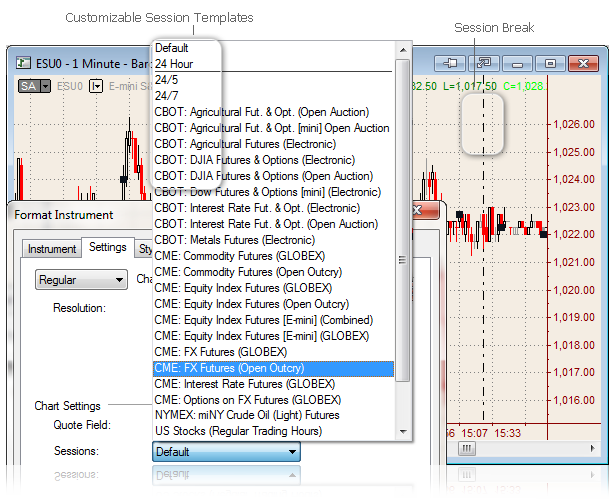Screen dimensions: 616x499
Task: Minimize the ESU0 chart window
Action: click(x=517, y=62)
